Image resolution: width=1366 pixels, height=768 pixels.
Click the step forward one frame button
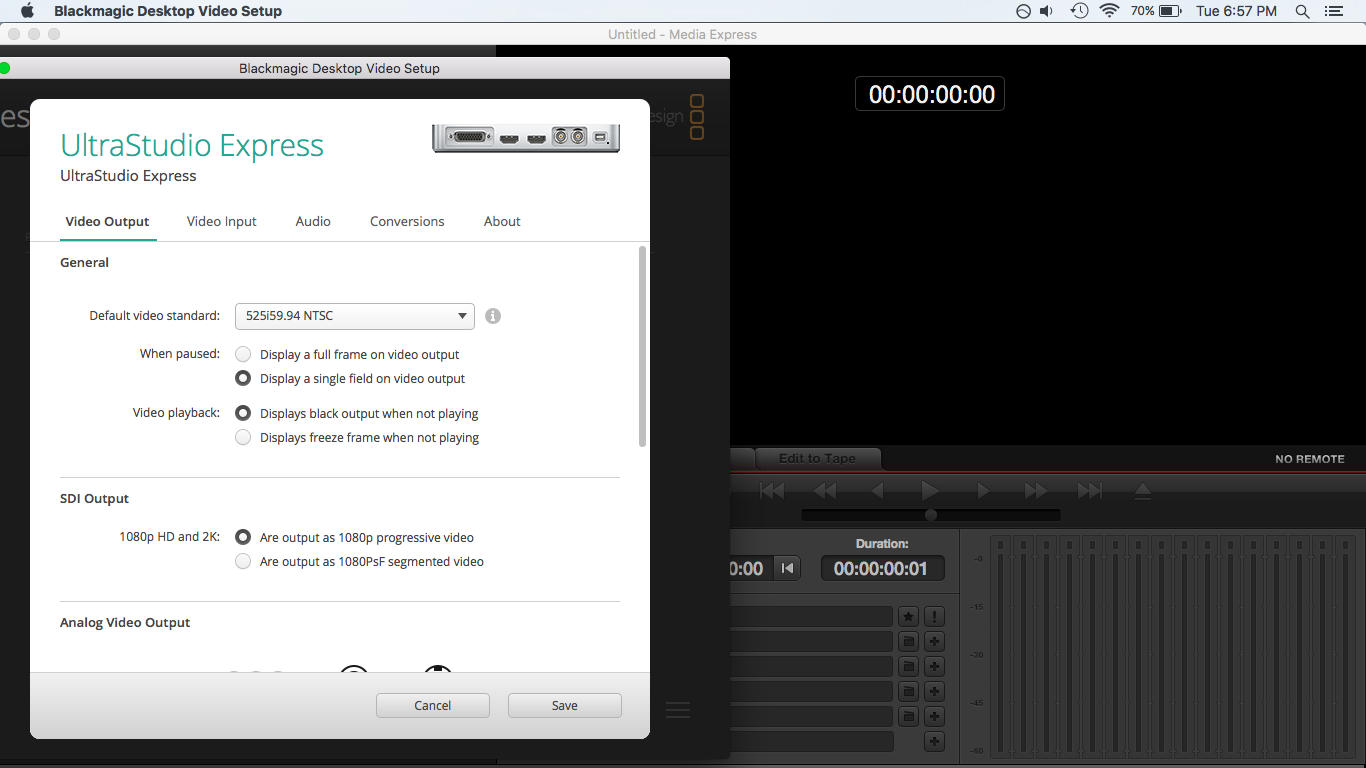[983, 491]
